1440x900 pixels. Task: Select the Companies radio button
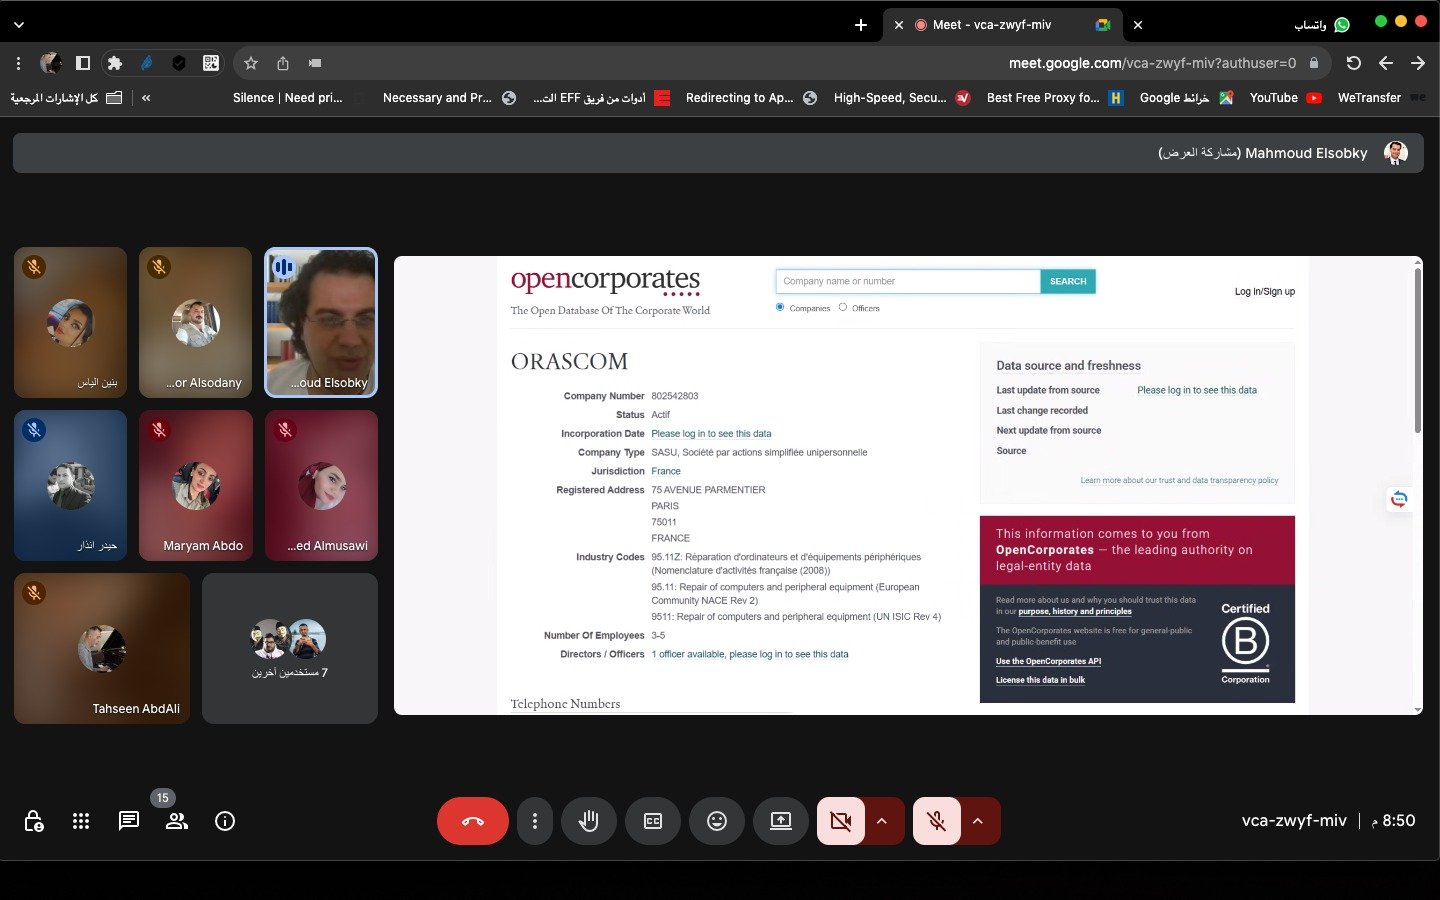point(780,307)
